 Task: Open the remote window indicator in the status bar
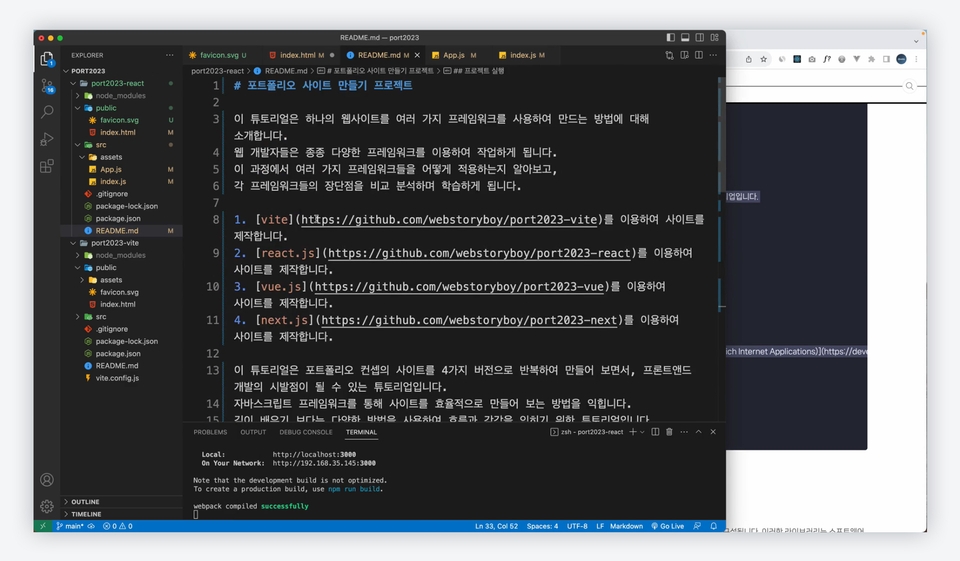click(x=42, y=526)
